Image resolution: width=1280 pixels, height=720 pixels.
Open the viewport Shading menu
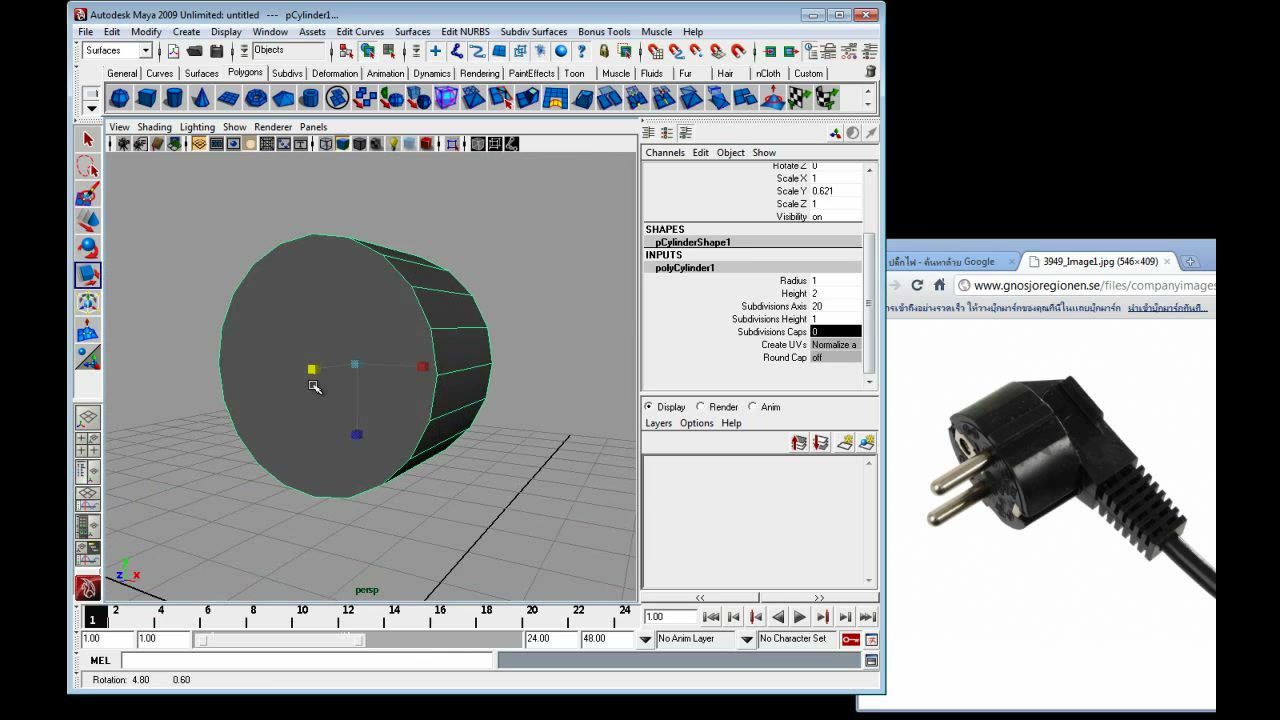pos(154,127)
